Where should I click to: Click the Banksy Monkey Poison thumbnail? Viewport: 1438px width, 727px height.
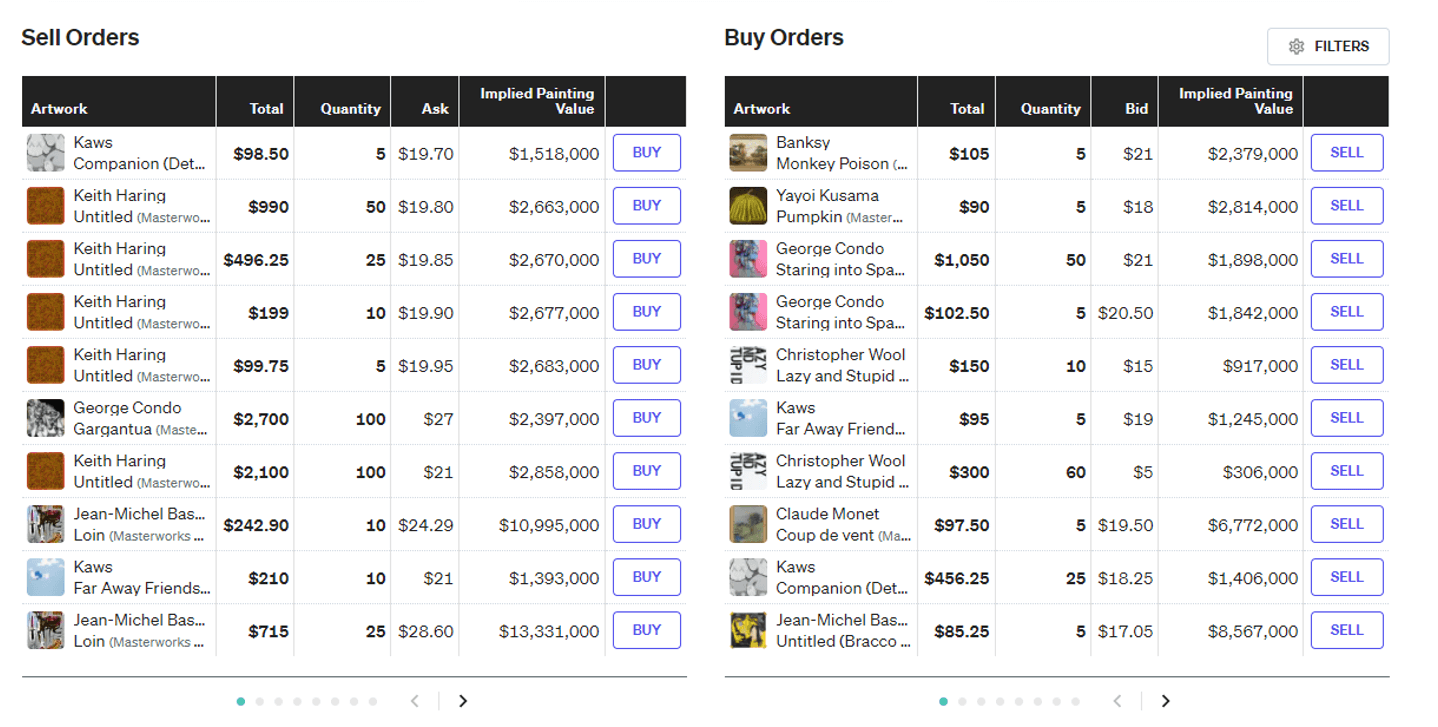(x=747, y=153)
